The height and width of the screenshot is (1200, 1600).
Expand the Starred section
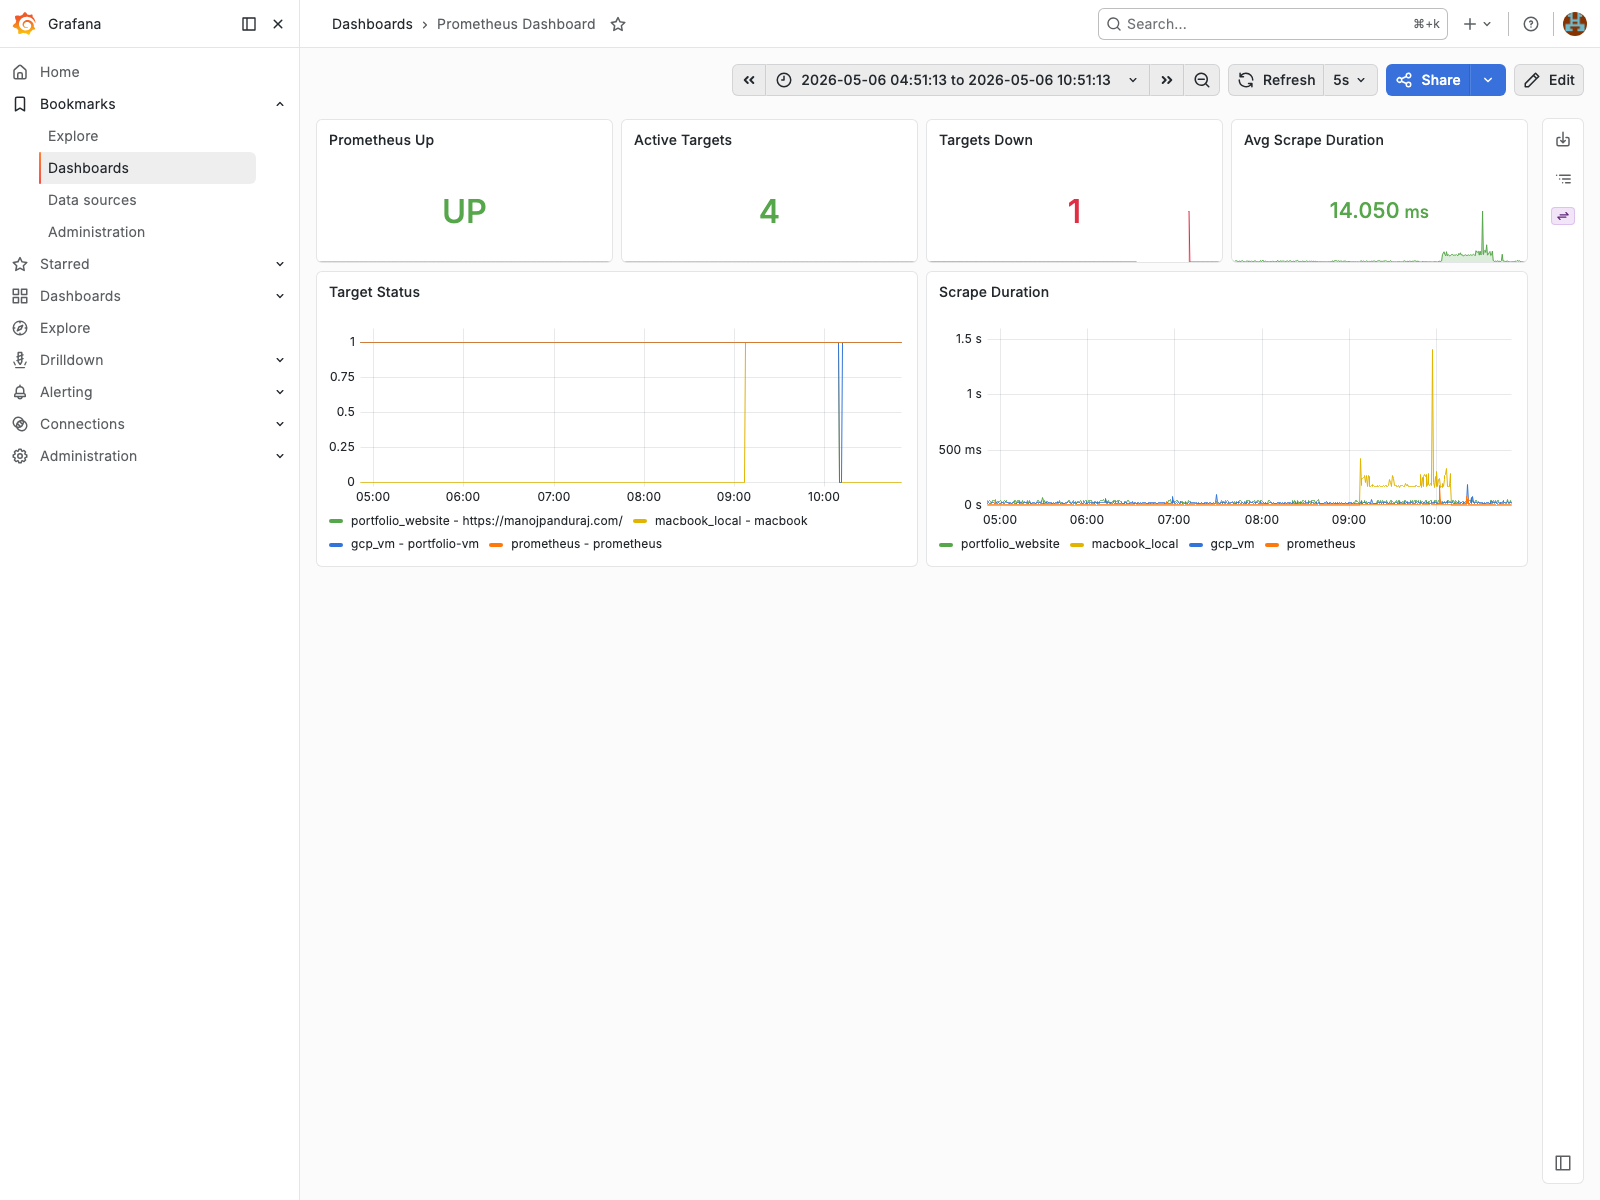pyautogui.click(x=280, y=264)
